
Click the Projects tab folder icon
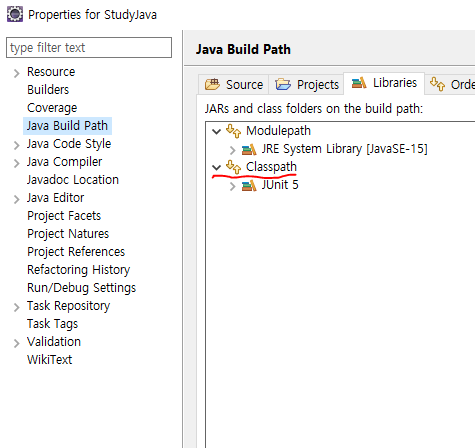283,84
